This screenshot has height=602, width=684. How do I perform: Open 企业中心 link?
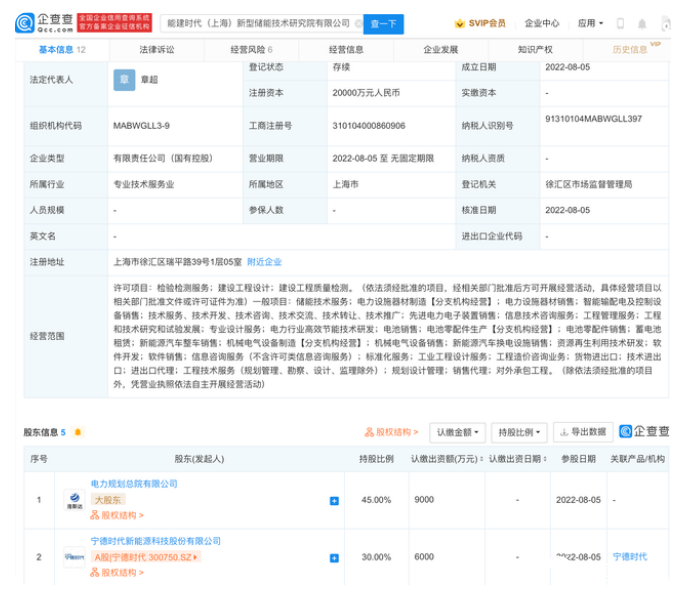click(542, 23)
